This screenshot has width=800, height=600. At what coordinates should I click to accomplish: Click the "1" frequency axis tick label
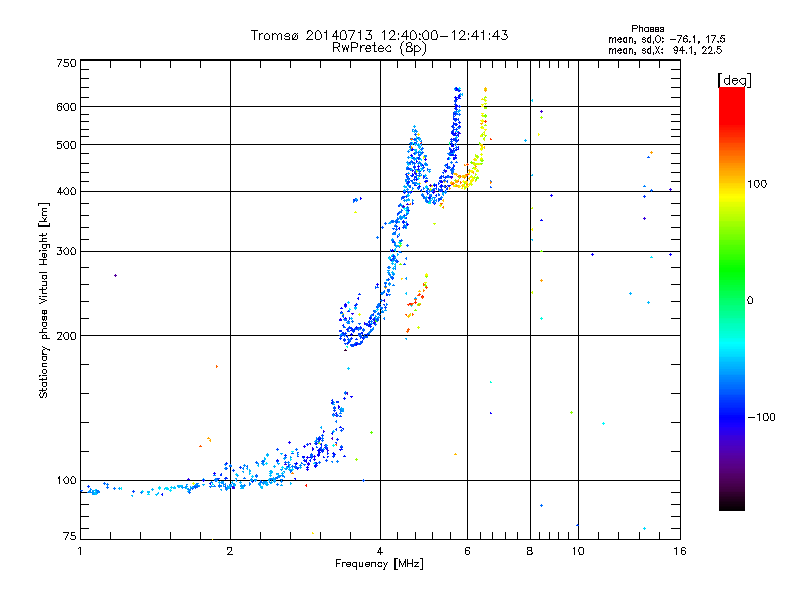coord(80,551)
